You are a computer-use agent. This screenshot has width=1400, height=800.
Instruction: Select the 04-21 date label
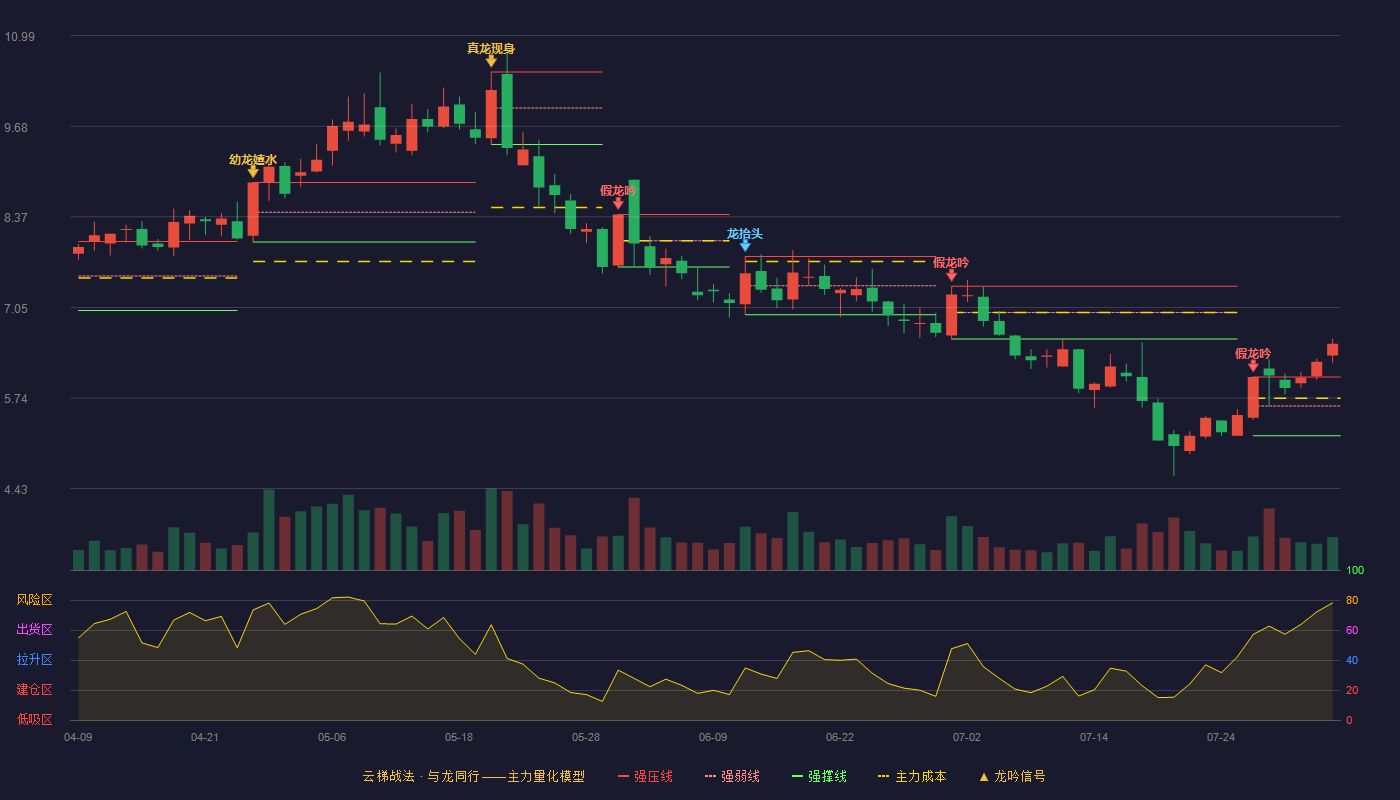(x=205, y=737)
